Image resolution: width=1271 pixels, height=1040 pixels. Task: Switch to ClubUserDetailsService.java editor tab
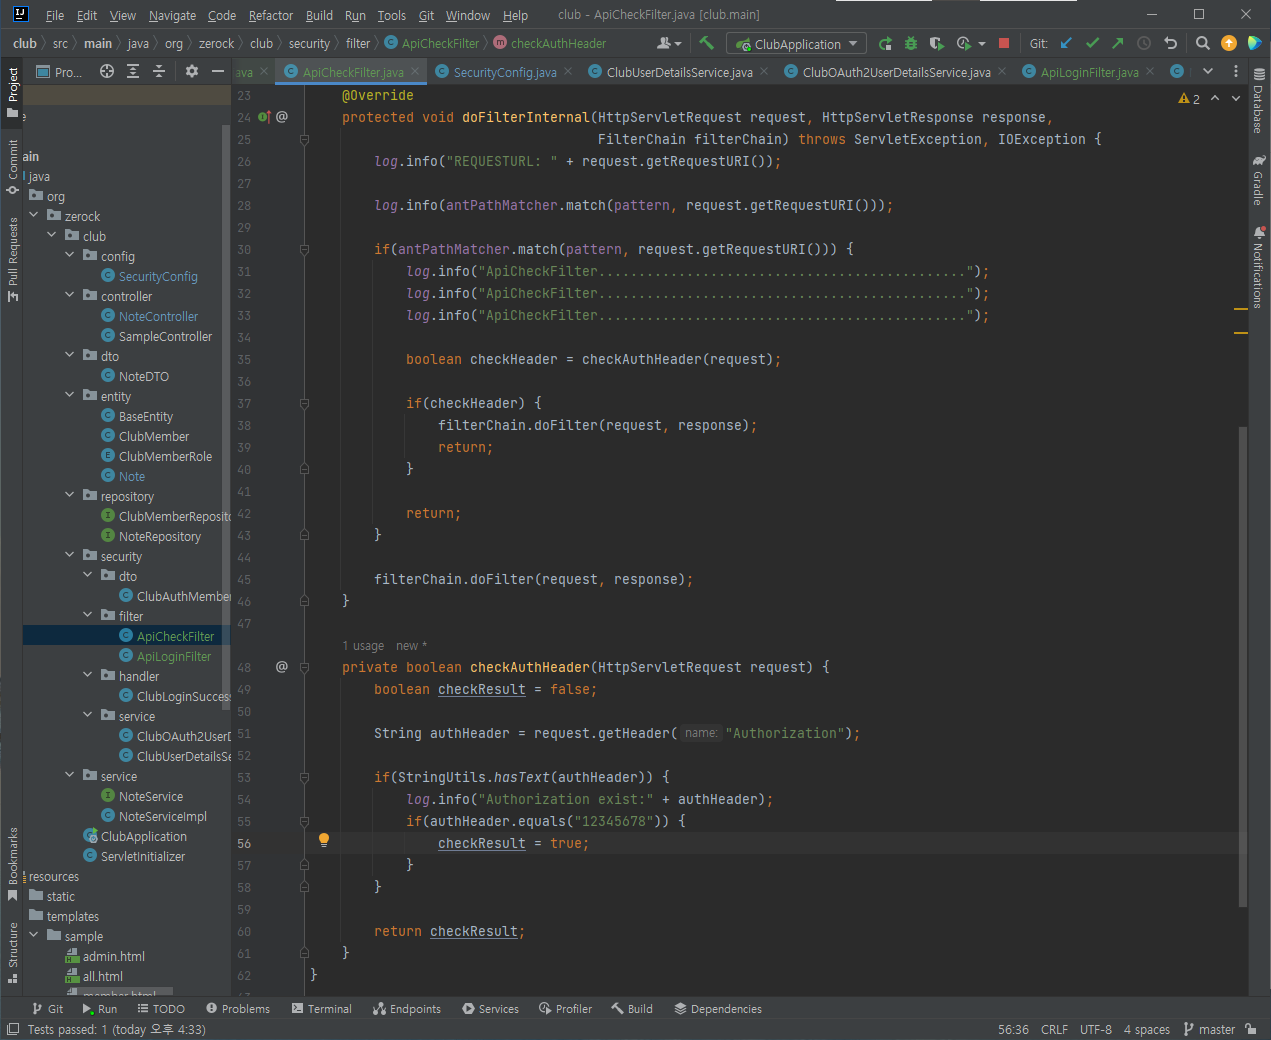pos(679,72)
